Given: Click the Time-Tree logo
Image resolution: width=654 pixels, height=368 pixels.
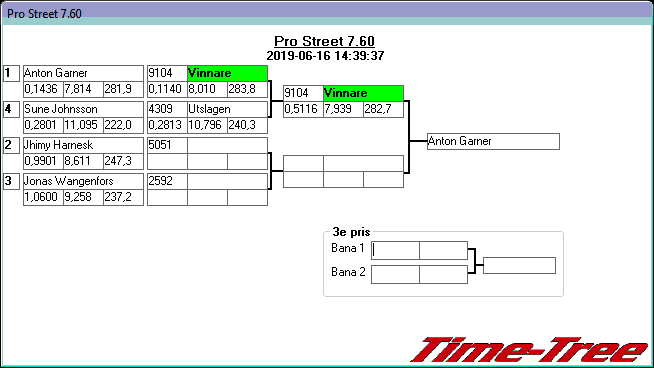Looking at the screenshot, I should [x=529, y=350].
